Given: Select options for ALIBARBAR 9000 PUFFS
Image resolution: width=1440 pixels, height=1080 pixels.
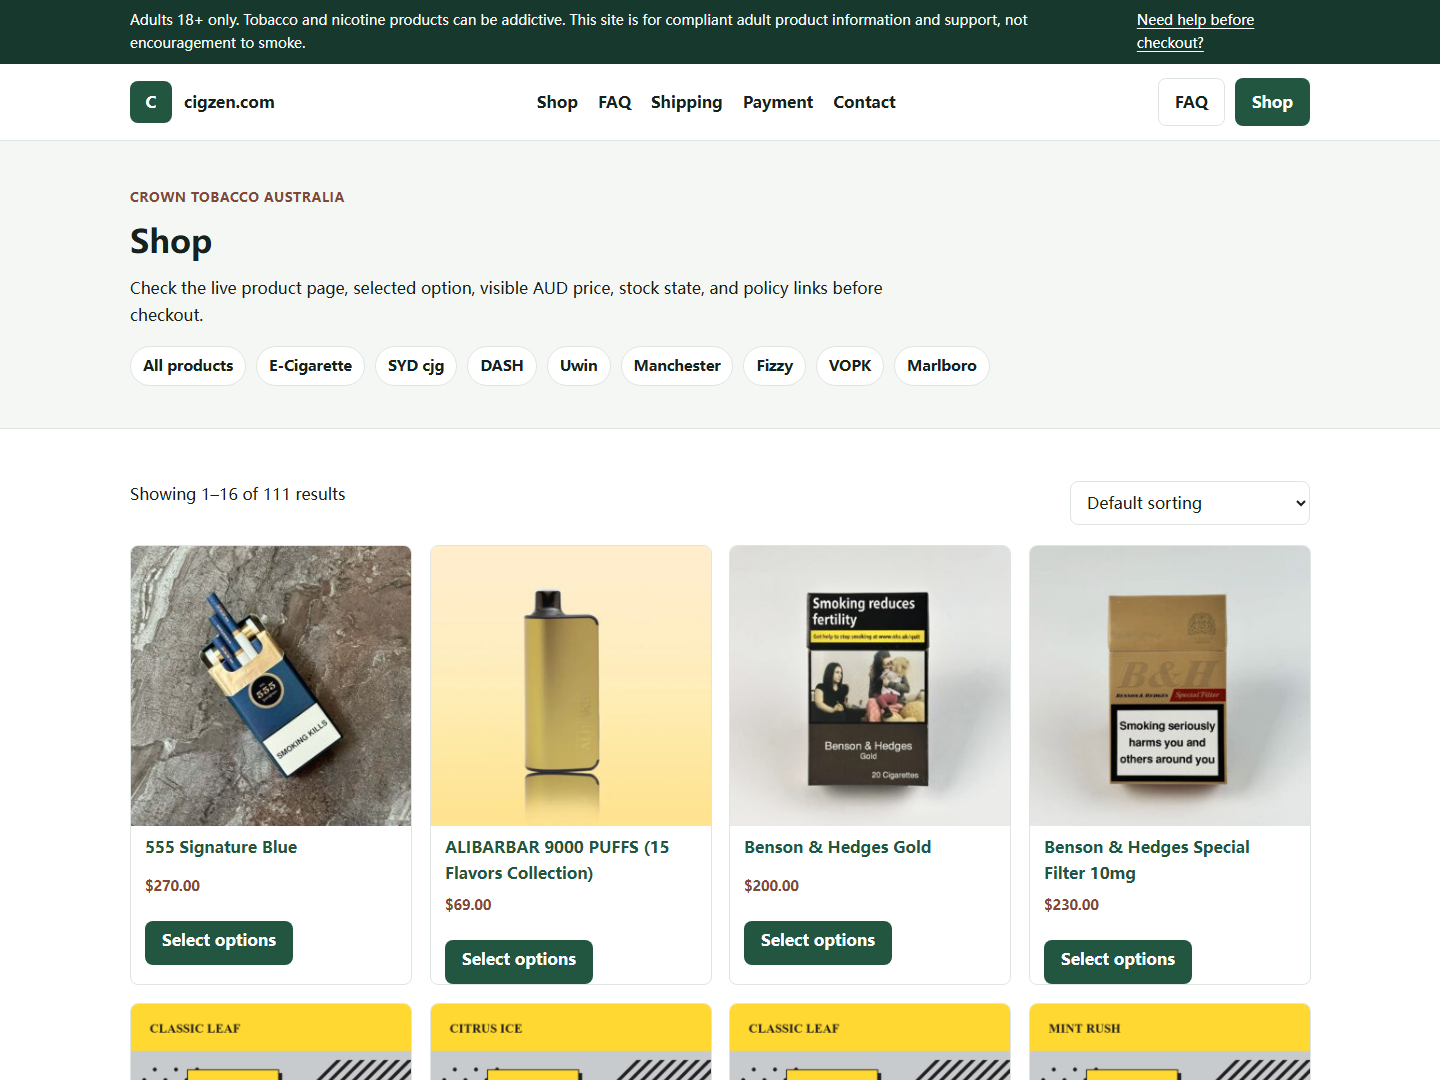Looking at the screenshot, I should point(519,961).
